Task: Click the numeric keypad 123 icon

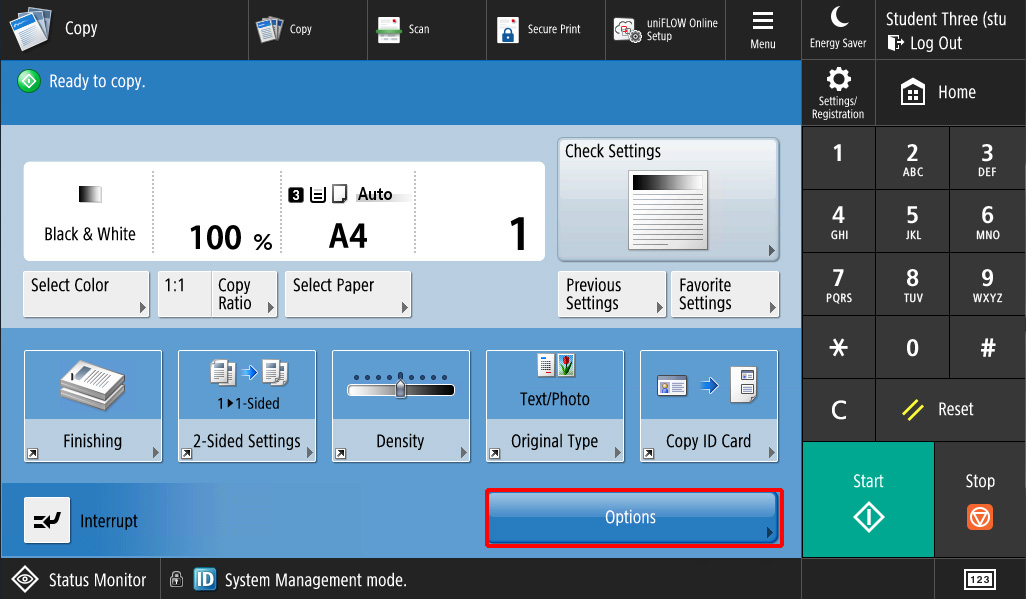Action: click(979, 580)
